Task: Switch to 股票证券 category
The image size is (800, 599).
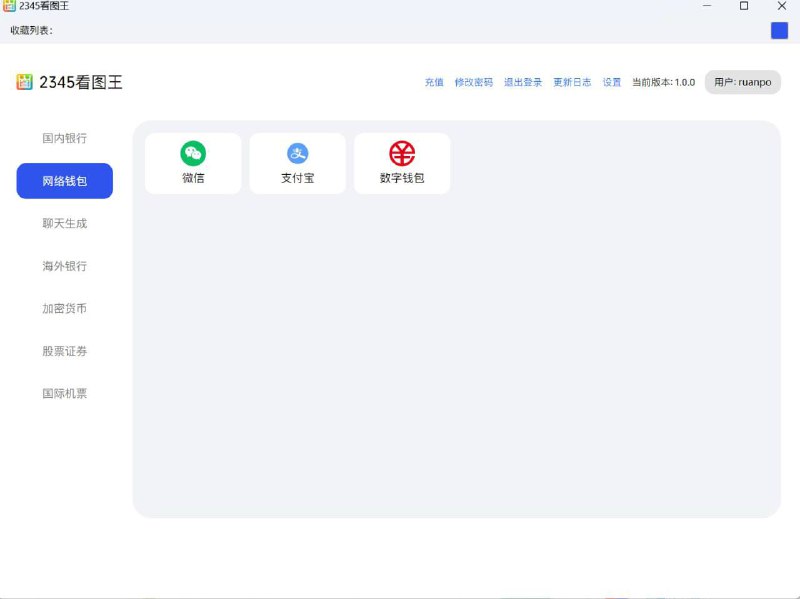Action: pos(65,351)
